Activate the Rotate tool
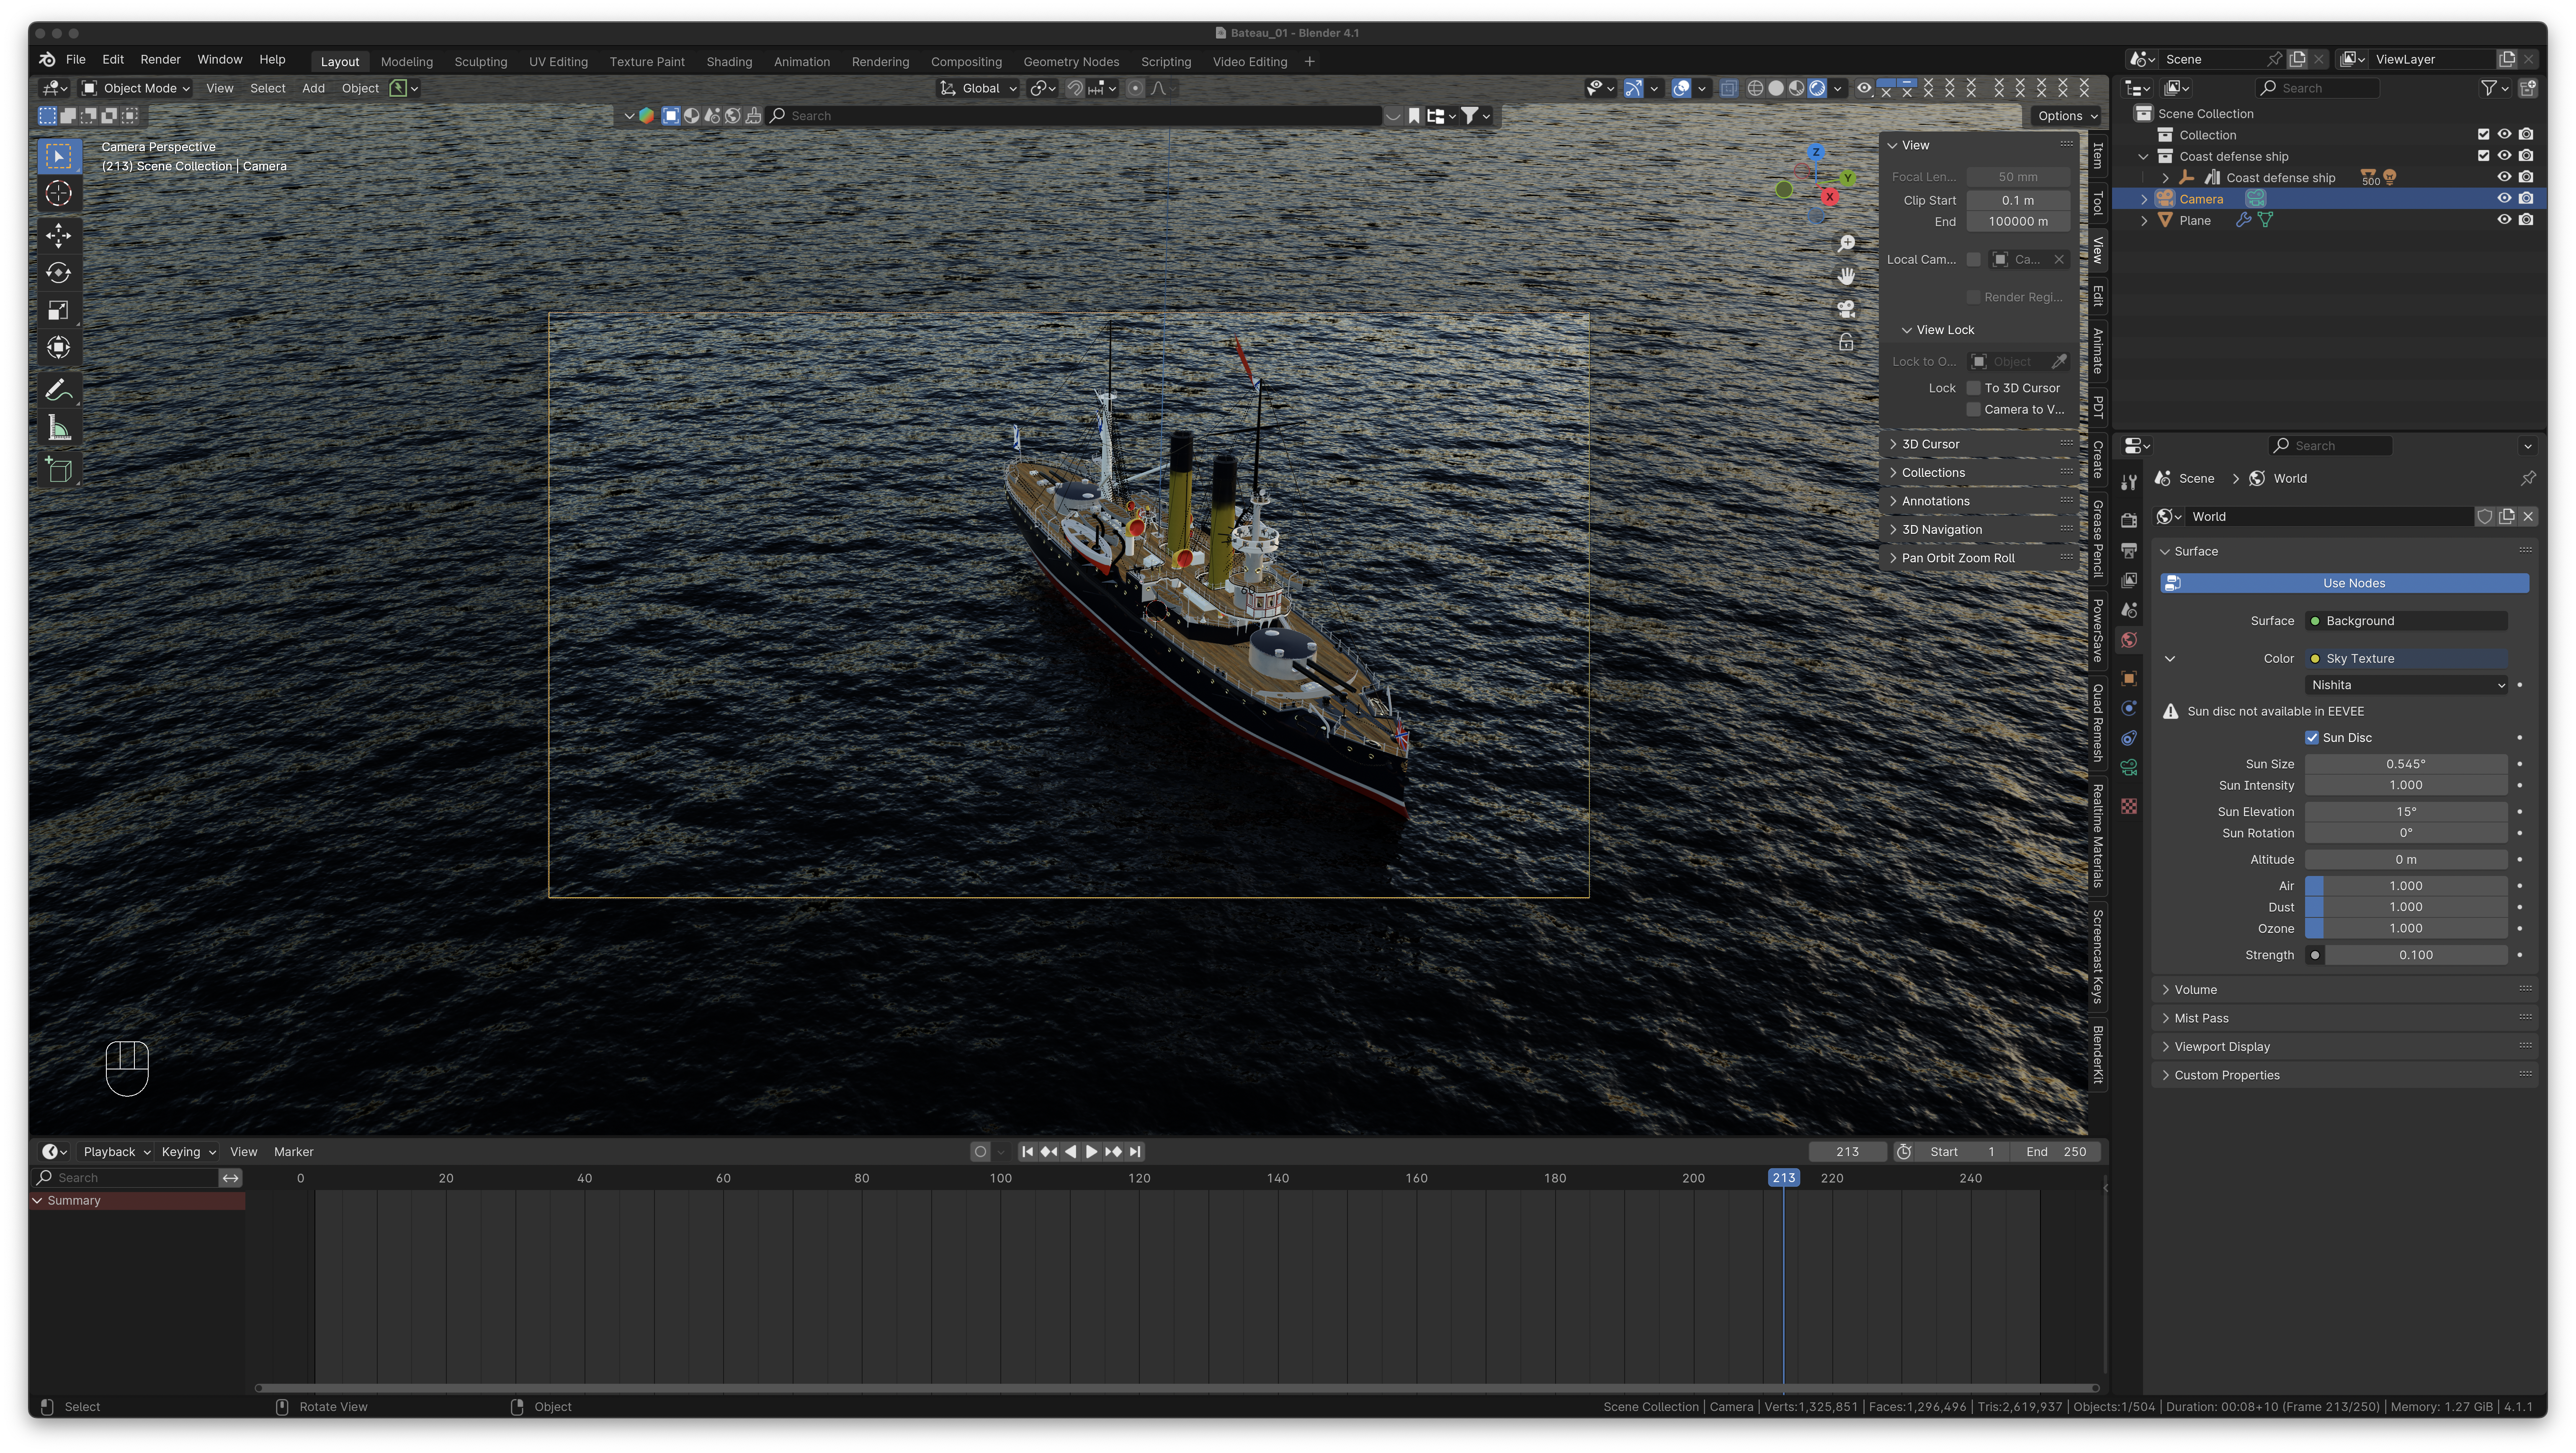This screenshot has height=1453, width=2576. tap(59, 273)
